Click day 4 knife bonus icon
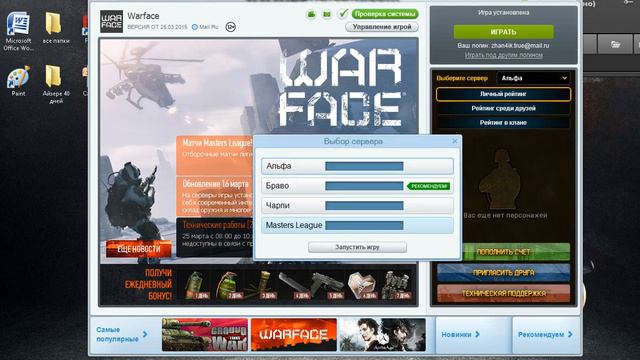 click(x=294, y=285)
